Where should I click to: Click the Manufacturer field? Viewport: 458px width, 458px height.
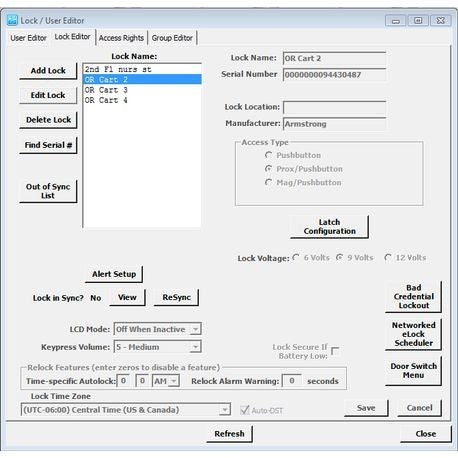[x=334, y=124]
